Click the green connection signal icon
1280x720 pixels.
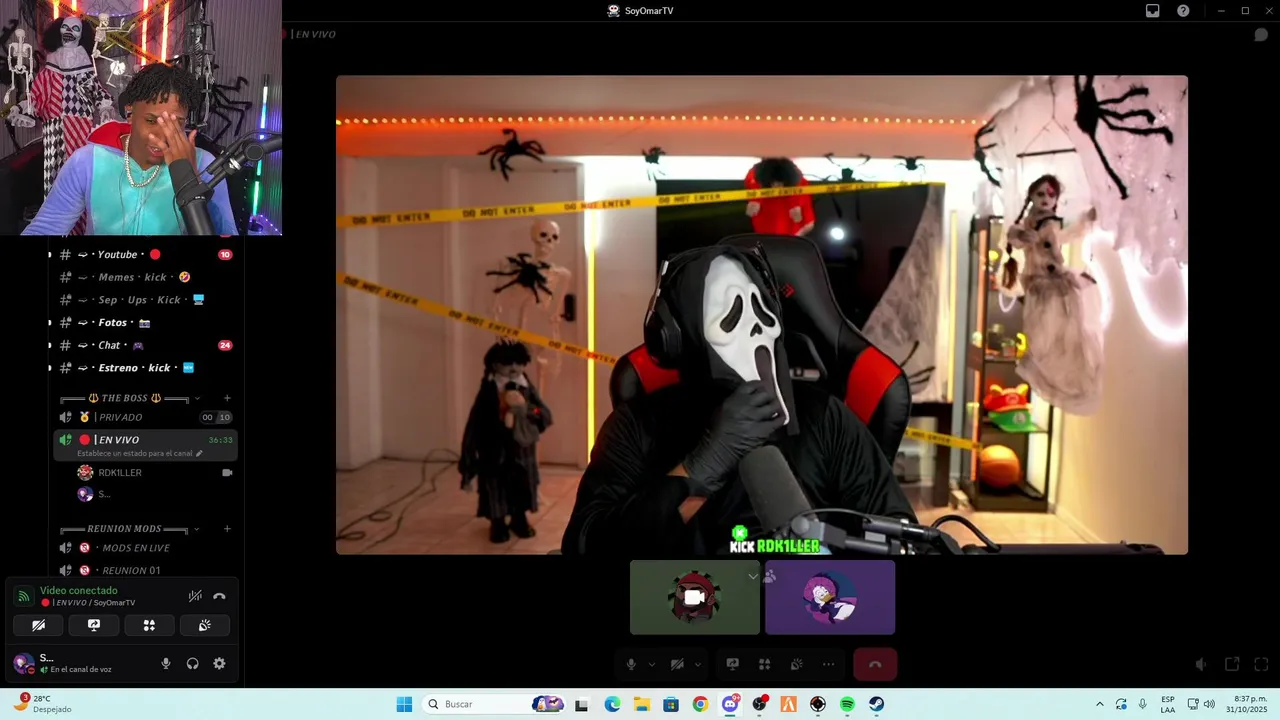[x=23, y=596]
